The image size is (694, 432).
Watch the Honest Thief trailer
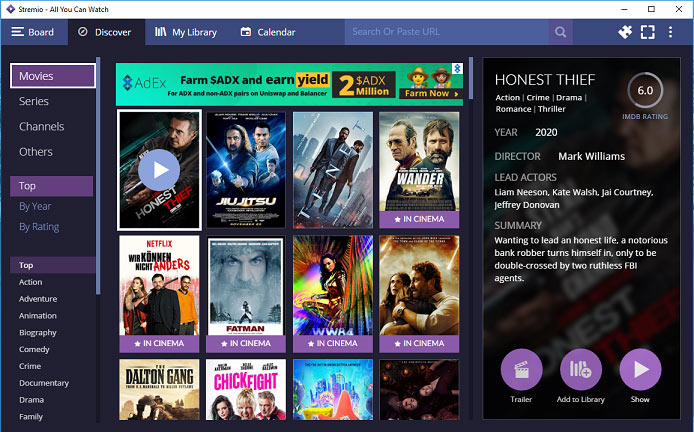click(x=521, y=370)
